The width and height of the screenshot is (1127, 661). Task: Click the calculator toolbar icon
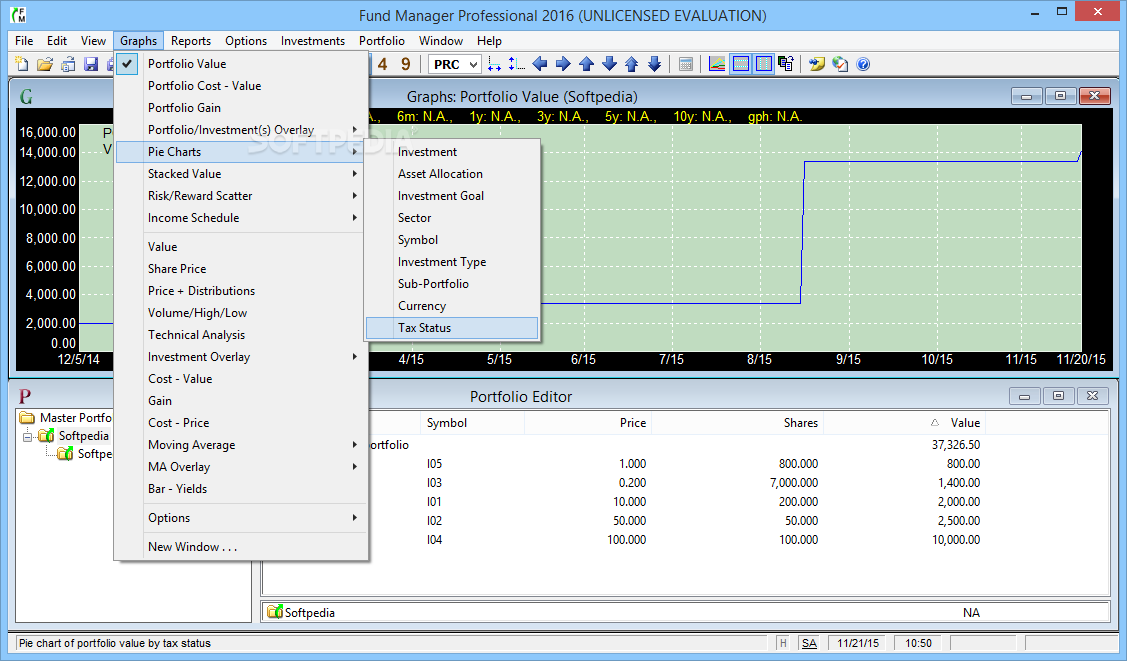(686, 64)
